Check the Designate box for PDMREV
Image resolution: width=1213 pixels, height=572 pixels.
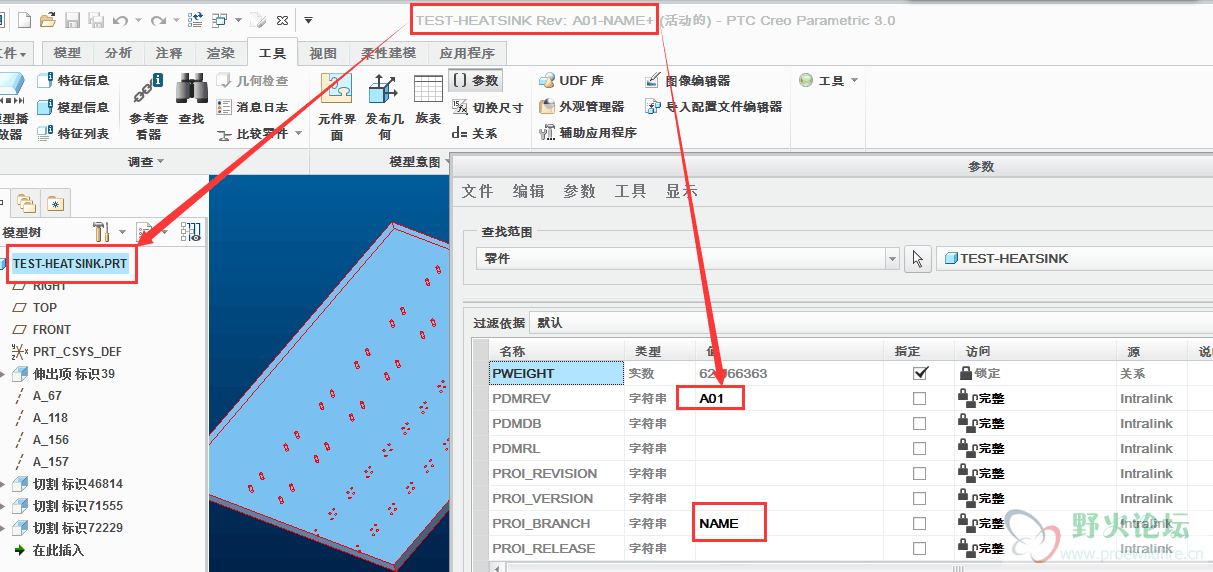point(920,398)
